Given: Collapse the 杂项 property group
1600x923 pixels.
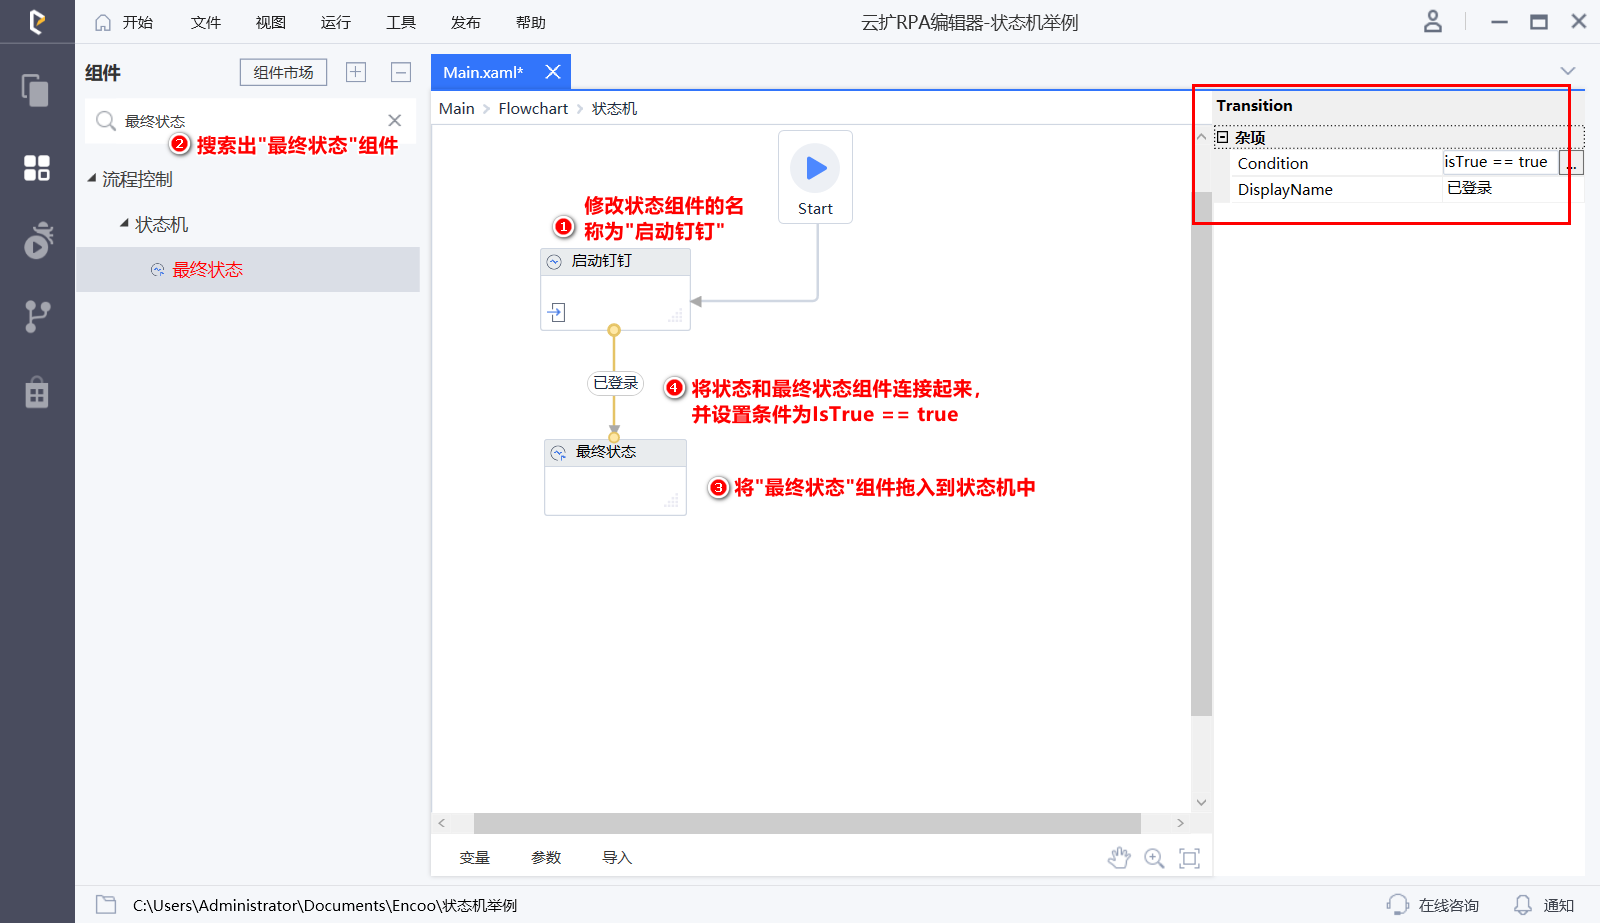Looking at the screenshot, I should 1222,137.
